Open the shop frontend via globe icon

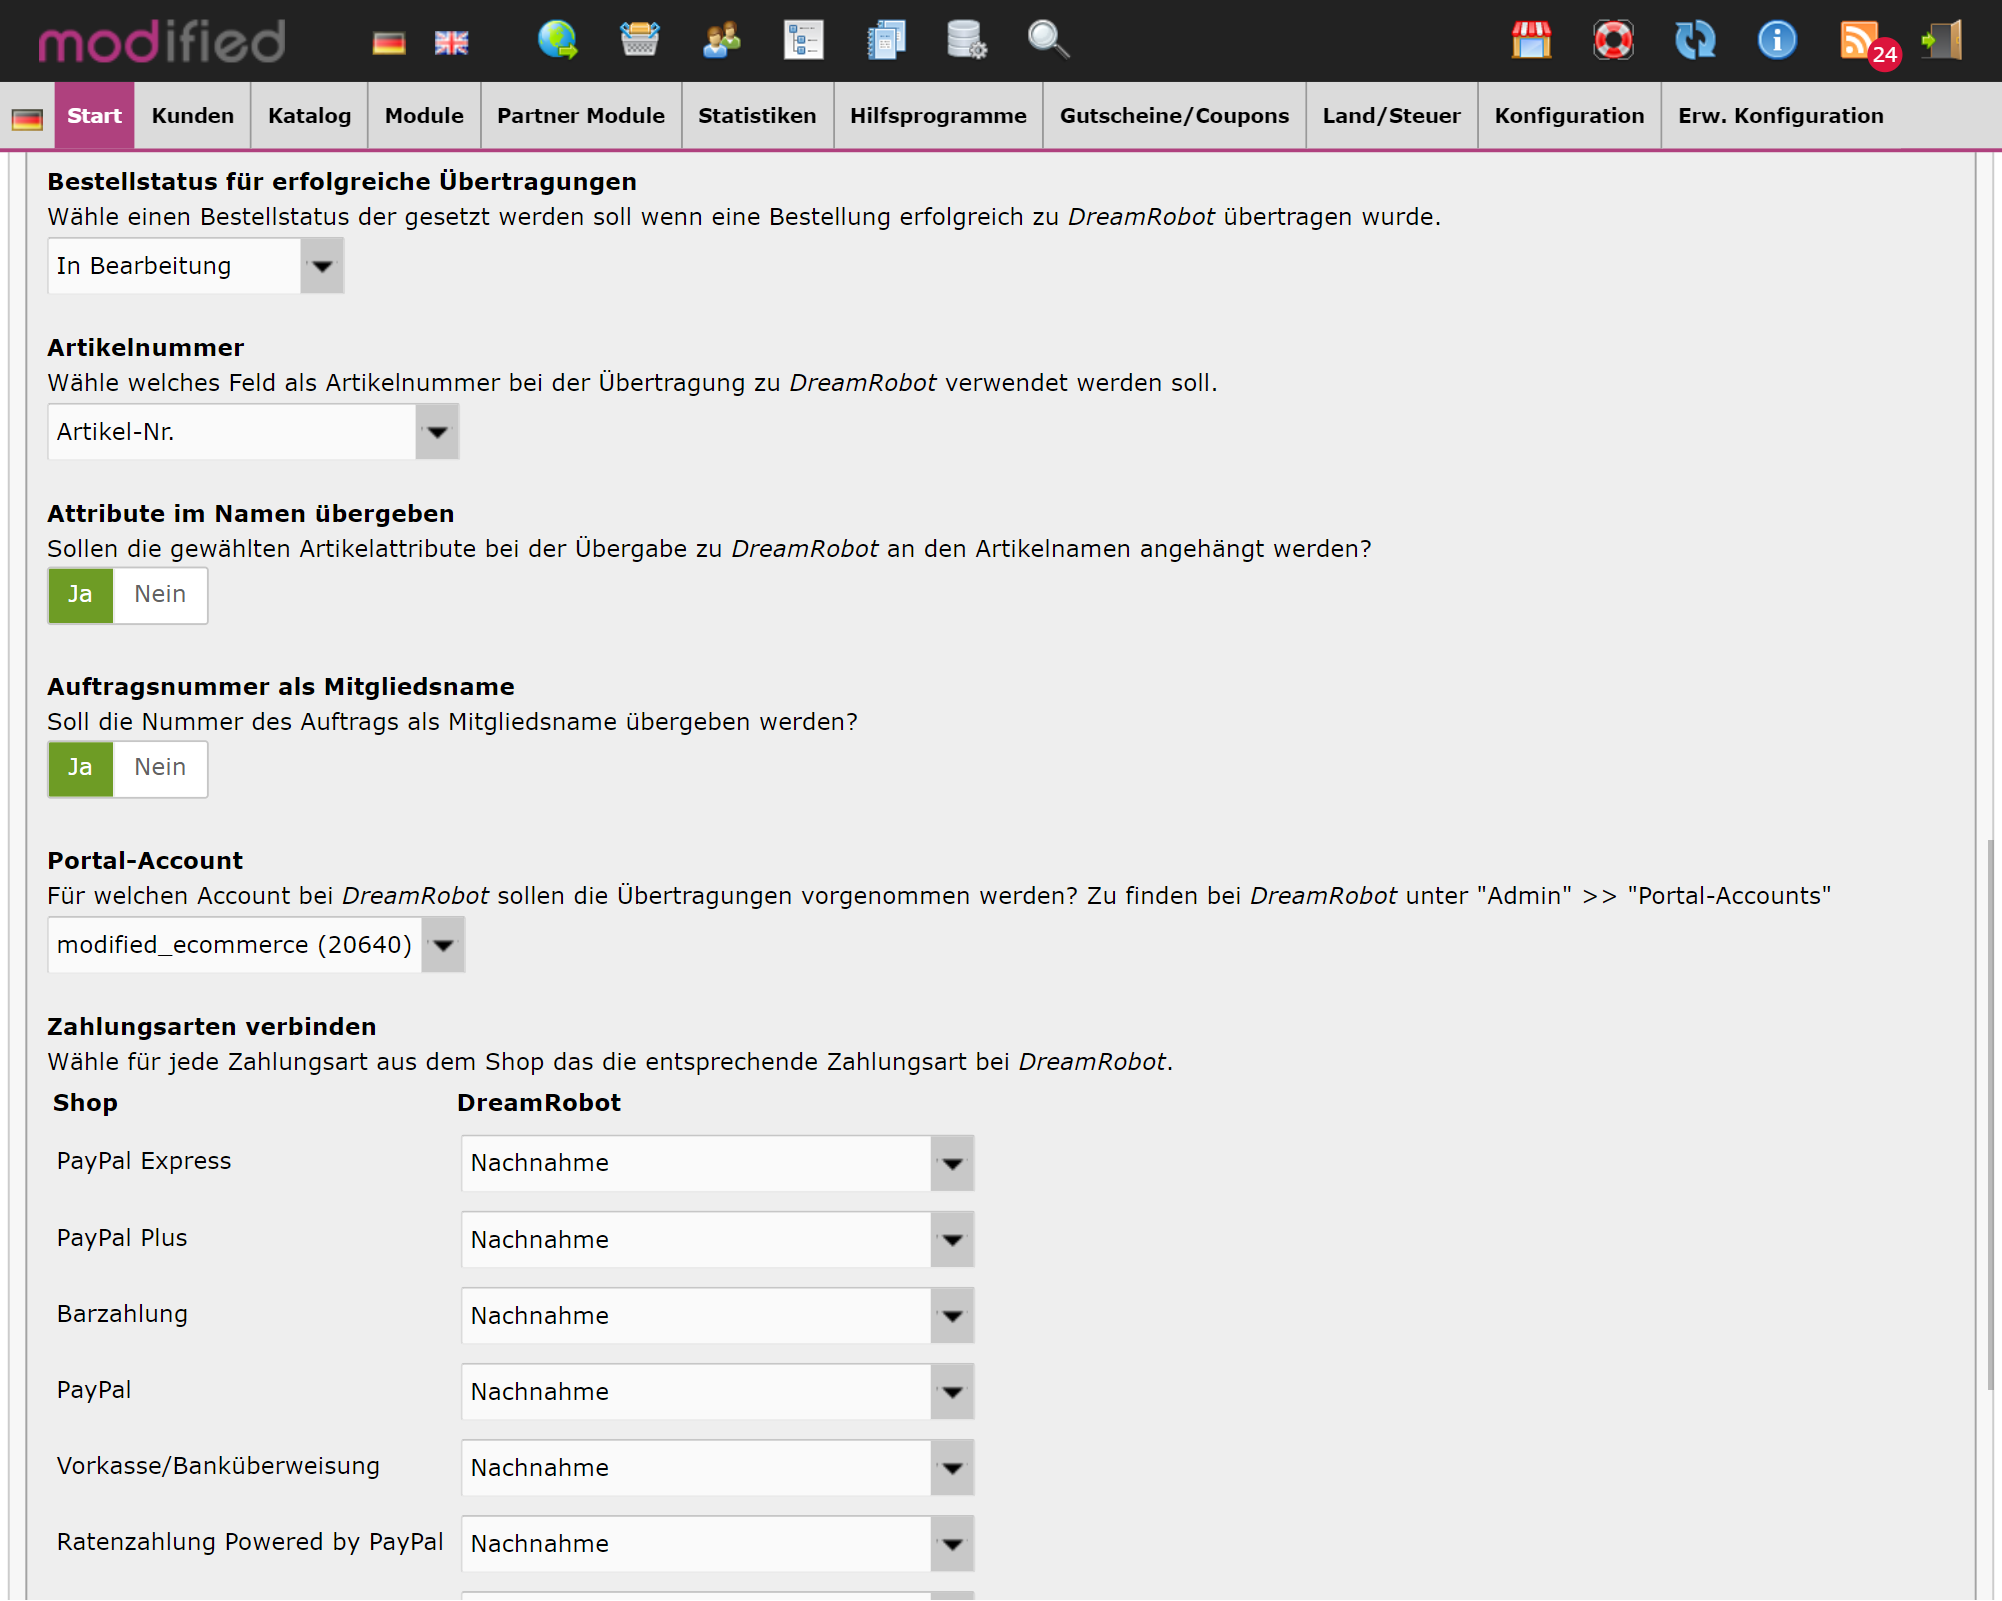[x=557, y=40]
